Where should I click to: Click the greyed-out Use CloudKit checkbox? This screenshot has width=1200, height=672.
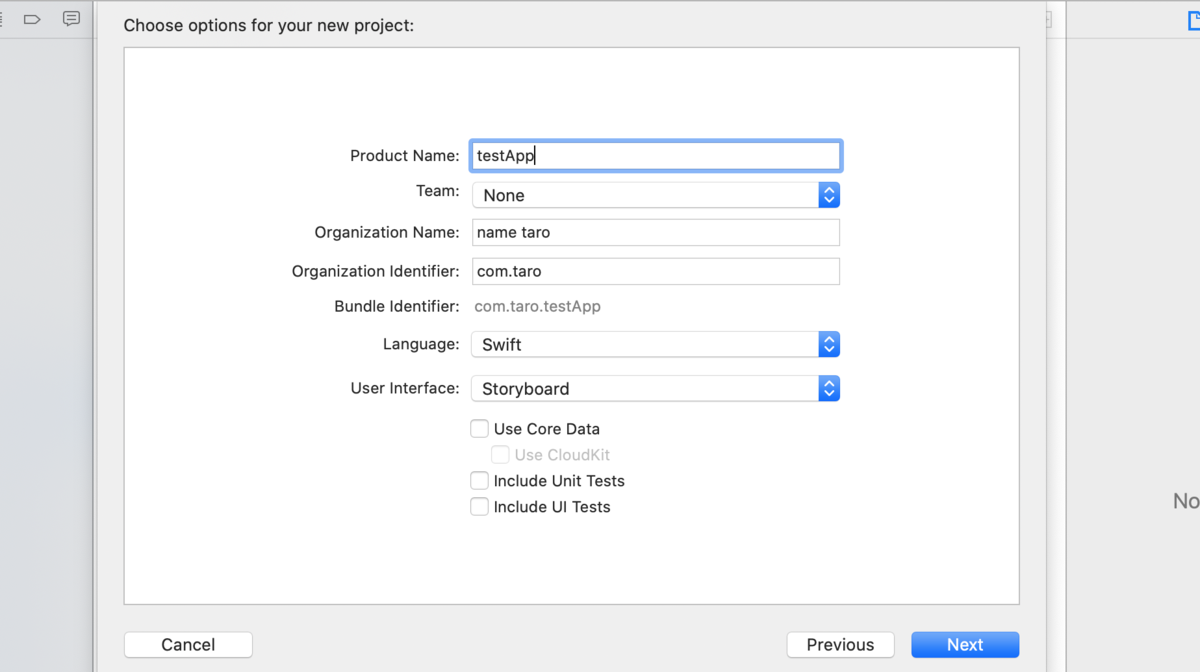point(500,455)
